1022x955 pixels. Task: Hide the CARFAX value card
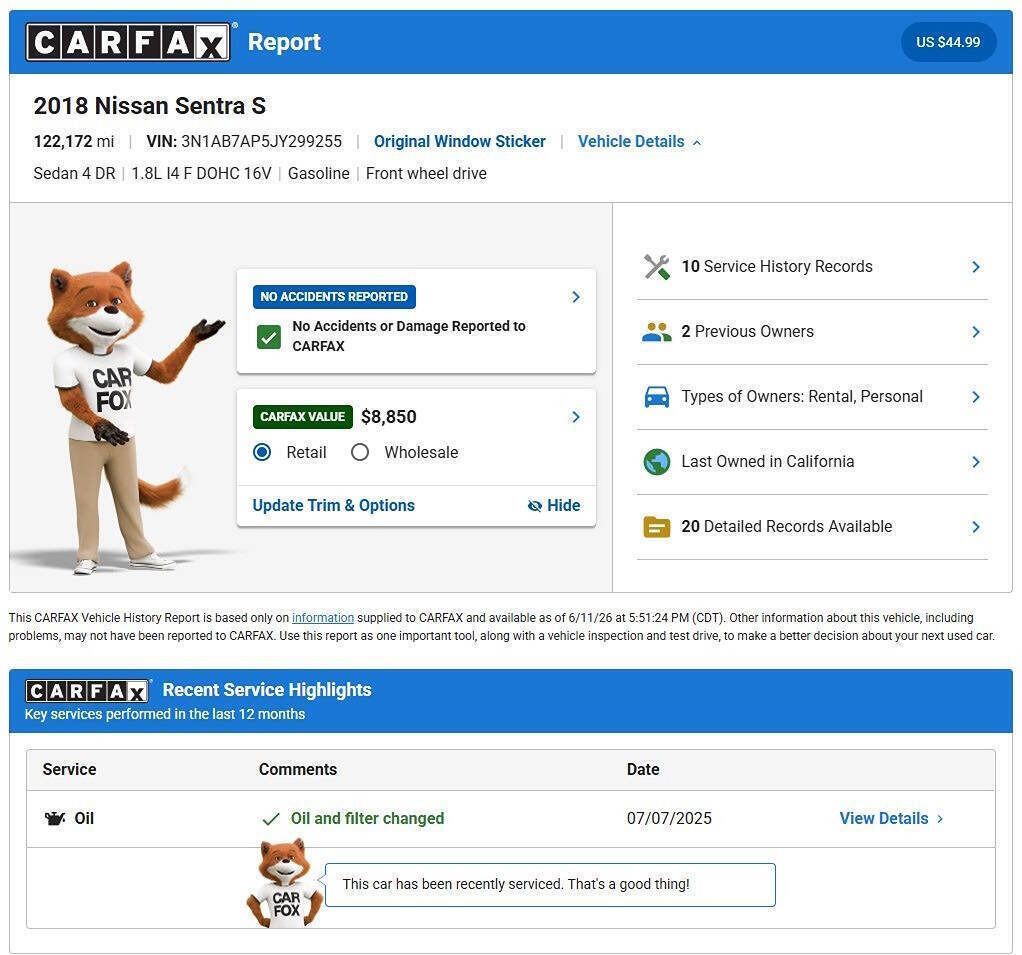554,505
